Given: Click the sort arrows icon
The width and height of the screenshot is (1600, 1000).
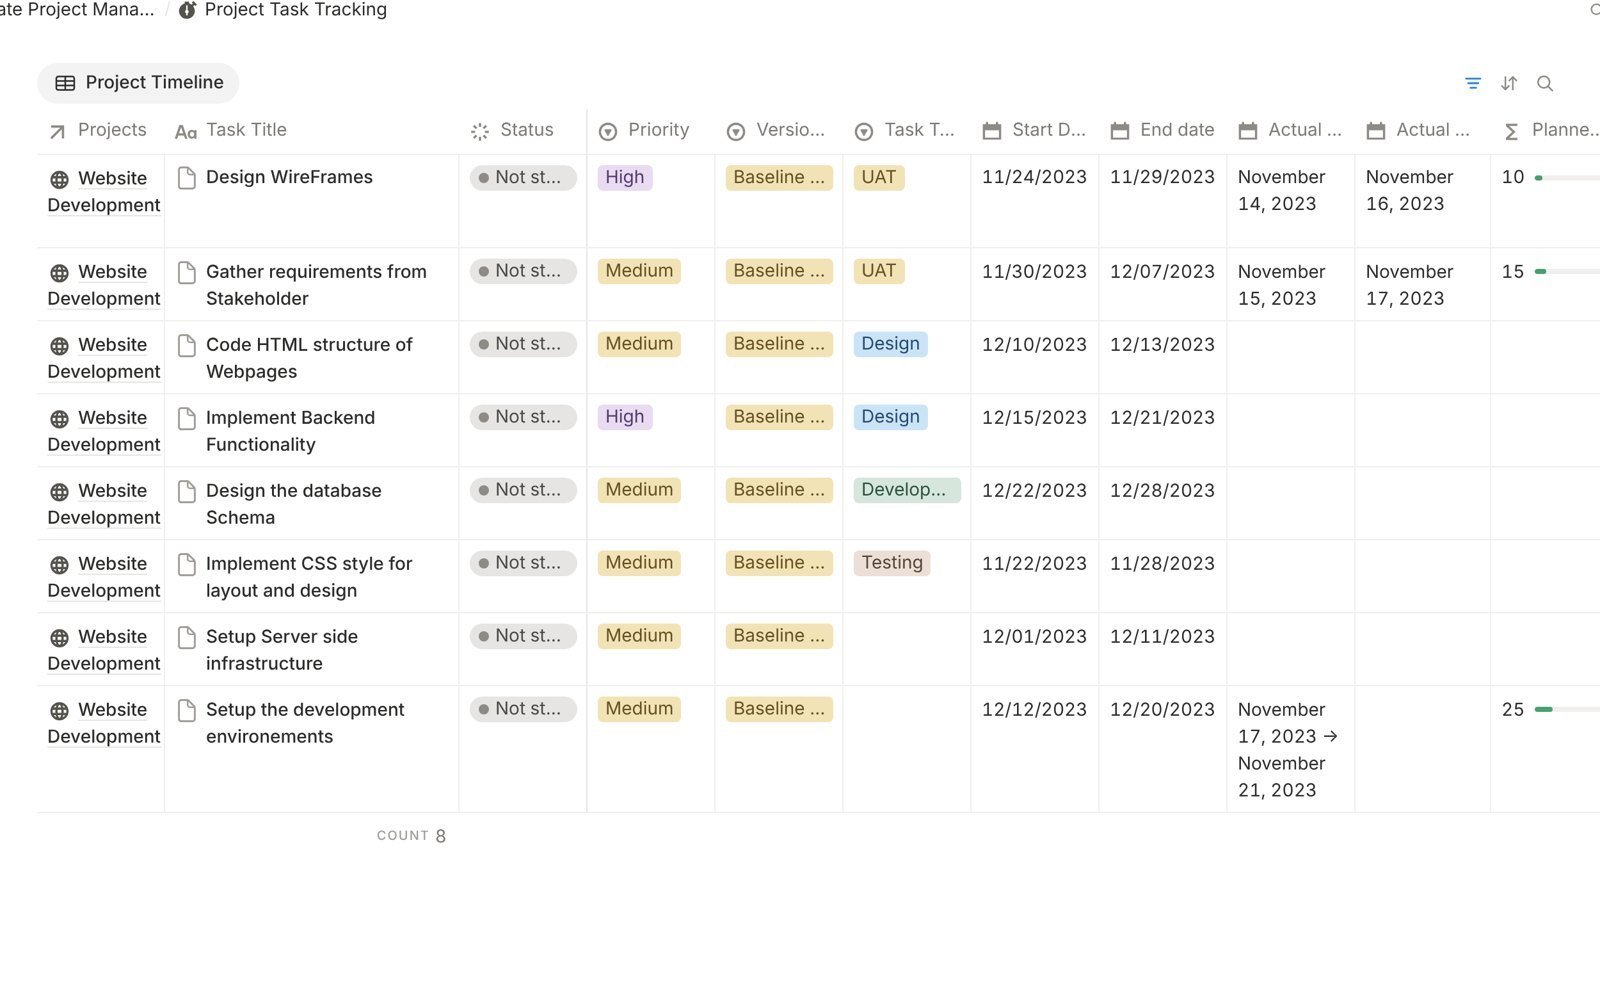Looking at the screenshot, I should 1509,83.
